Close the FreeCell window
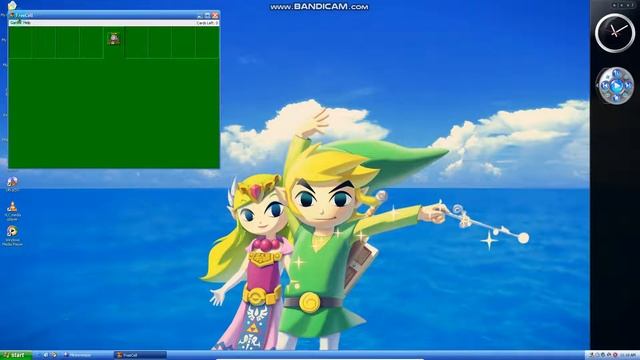640x360 pixels. click(215, 16)
